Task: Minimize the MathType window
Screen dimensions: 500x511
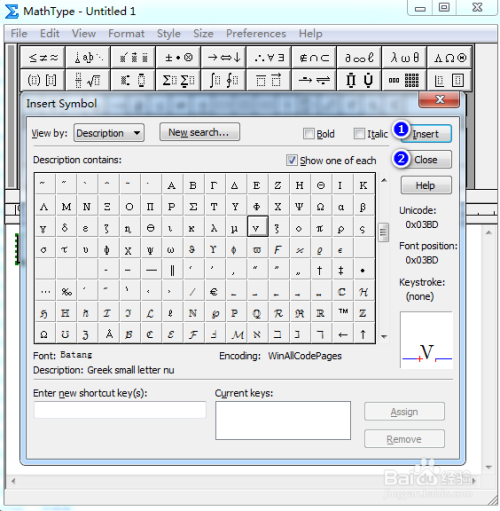Action: click(x=420, y=8)
